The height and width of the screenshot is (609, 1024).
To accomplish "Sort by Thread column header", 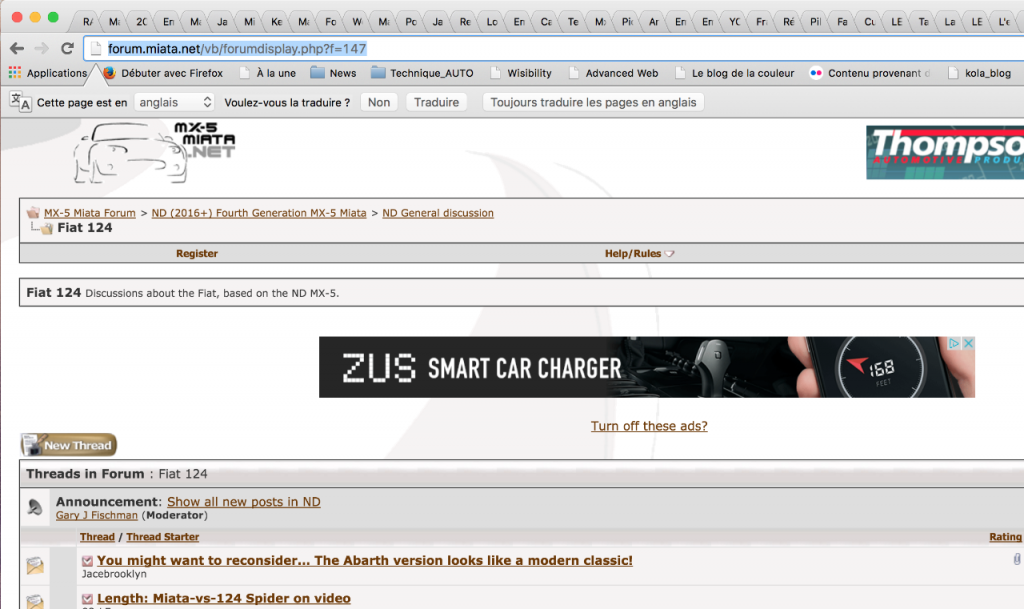I will (x=97, y=537).
